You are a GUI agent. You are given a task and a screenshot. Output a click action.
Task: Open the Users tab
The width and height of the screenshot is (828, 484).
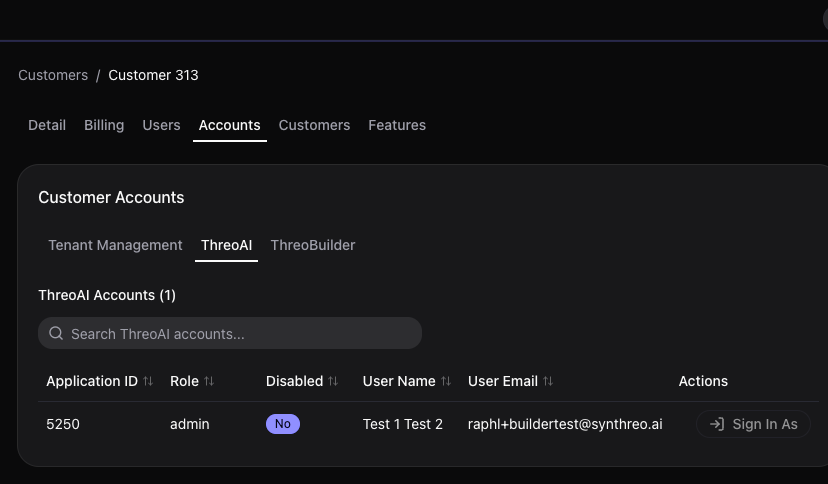tap(161, 125)
